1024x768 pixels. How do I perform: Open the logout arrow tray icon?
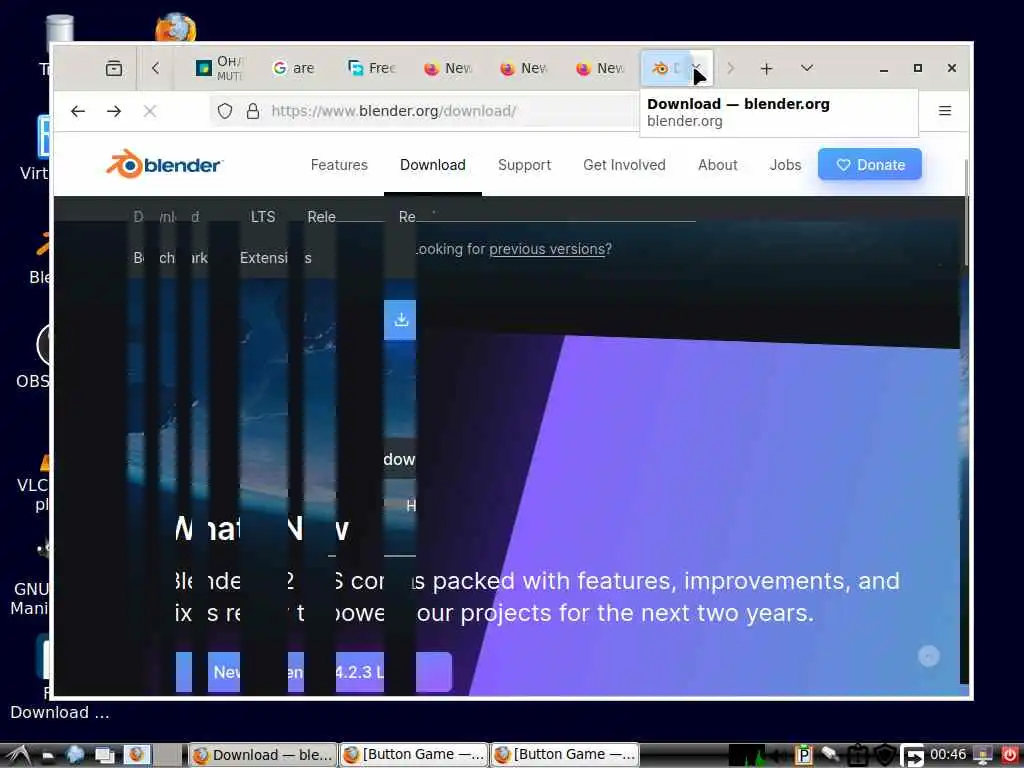(x=912, y=756)
